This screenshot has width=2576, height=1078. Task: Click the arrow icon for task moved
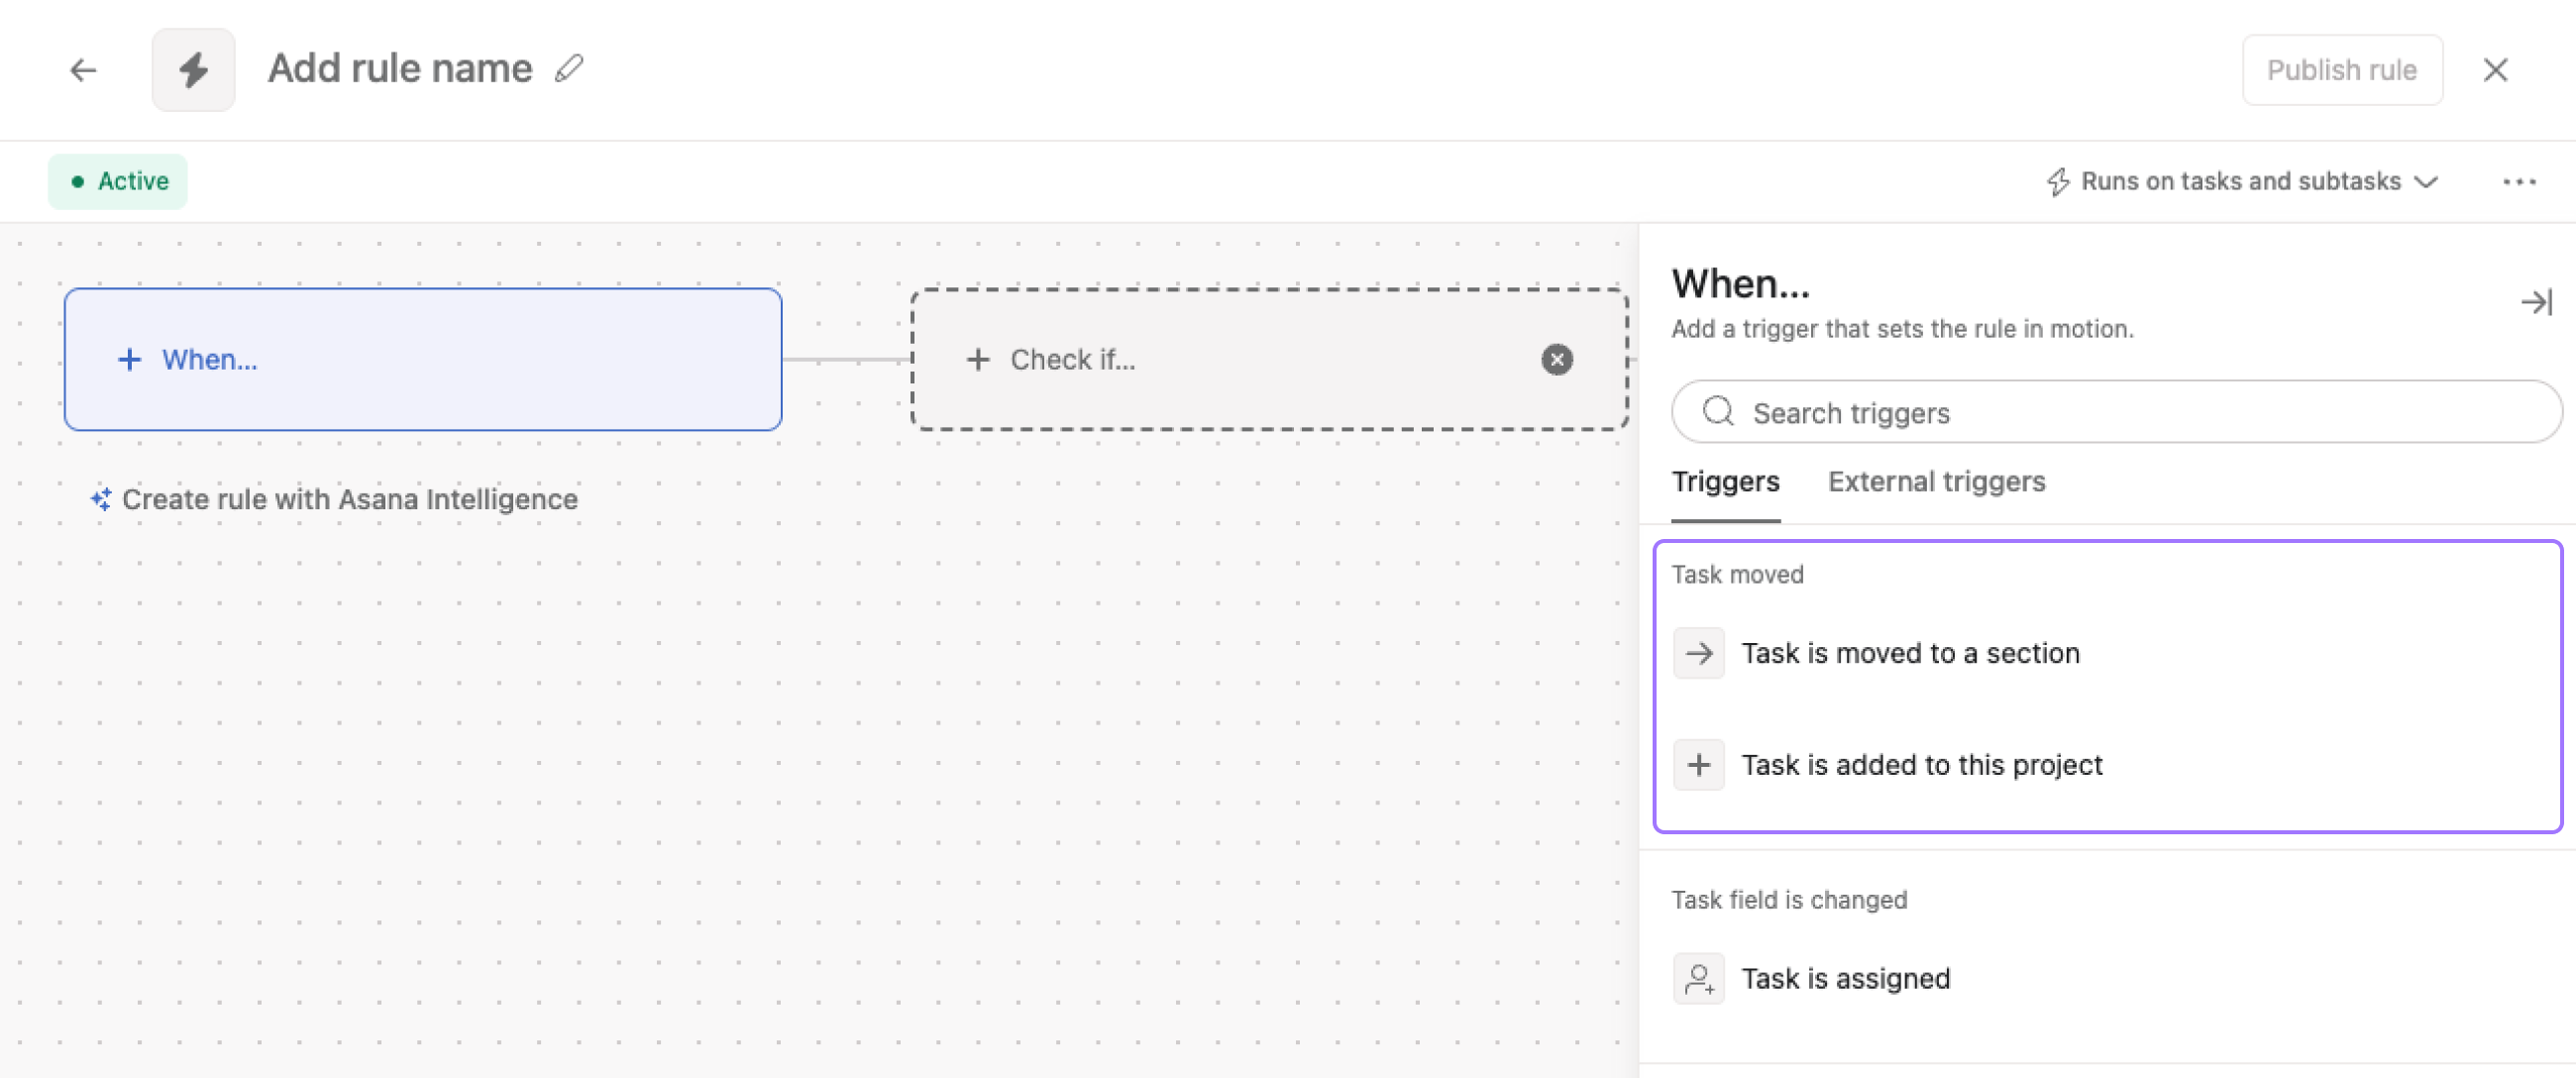point(1698,653)
